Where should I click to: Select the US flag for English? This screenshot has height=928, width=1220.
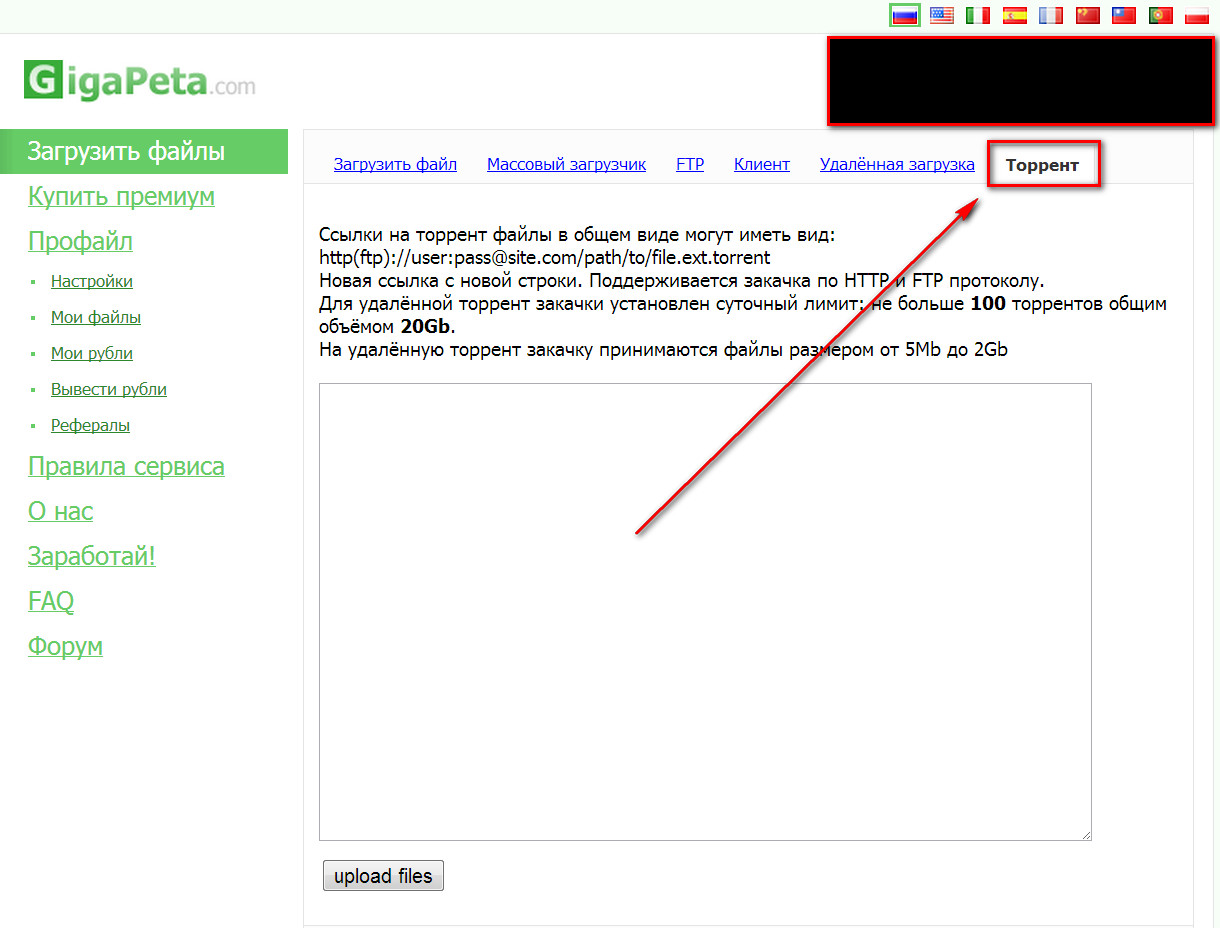click(x=941, y=15)
